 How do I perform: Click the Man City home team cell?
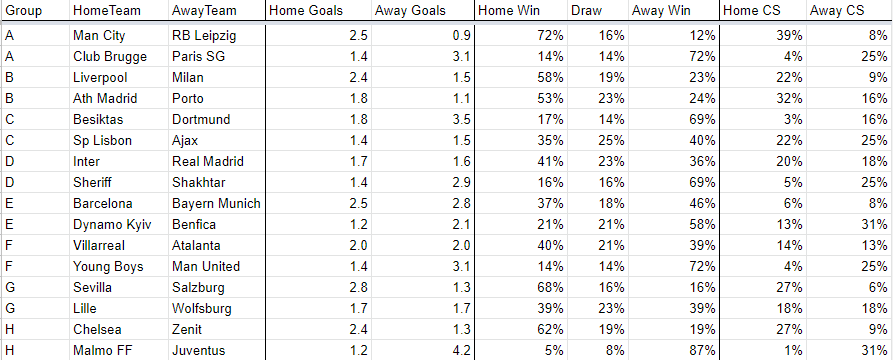coord(119,35)
